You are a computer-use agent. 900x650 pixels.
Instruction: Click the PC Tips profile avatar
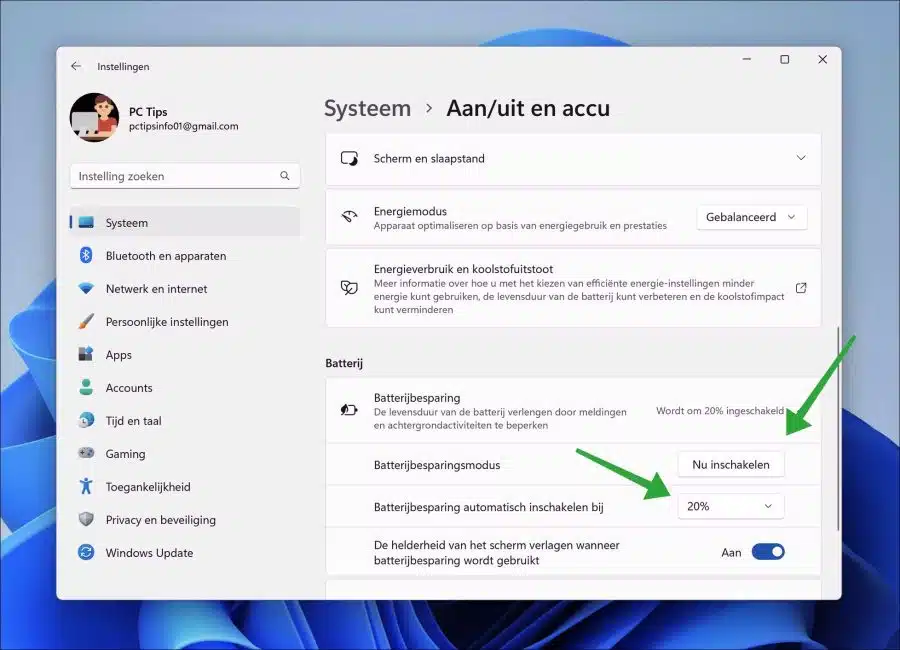[x=94, y=117]
